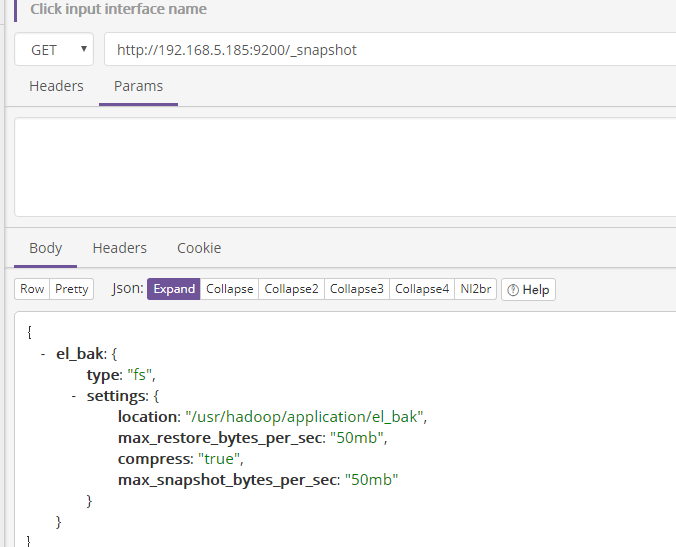Image resolution: width=676 pixels, height=547 pixels.
Task: Click the Row view button
Action: point(32,289)
